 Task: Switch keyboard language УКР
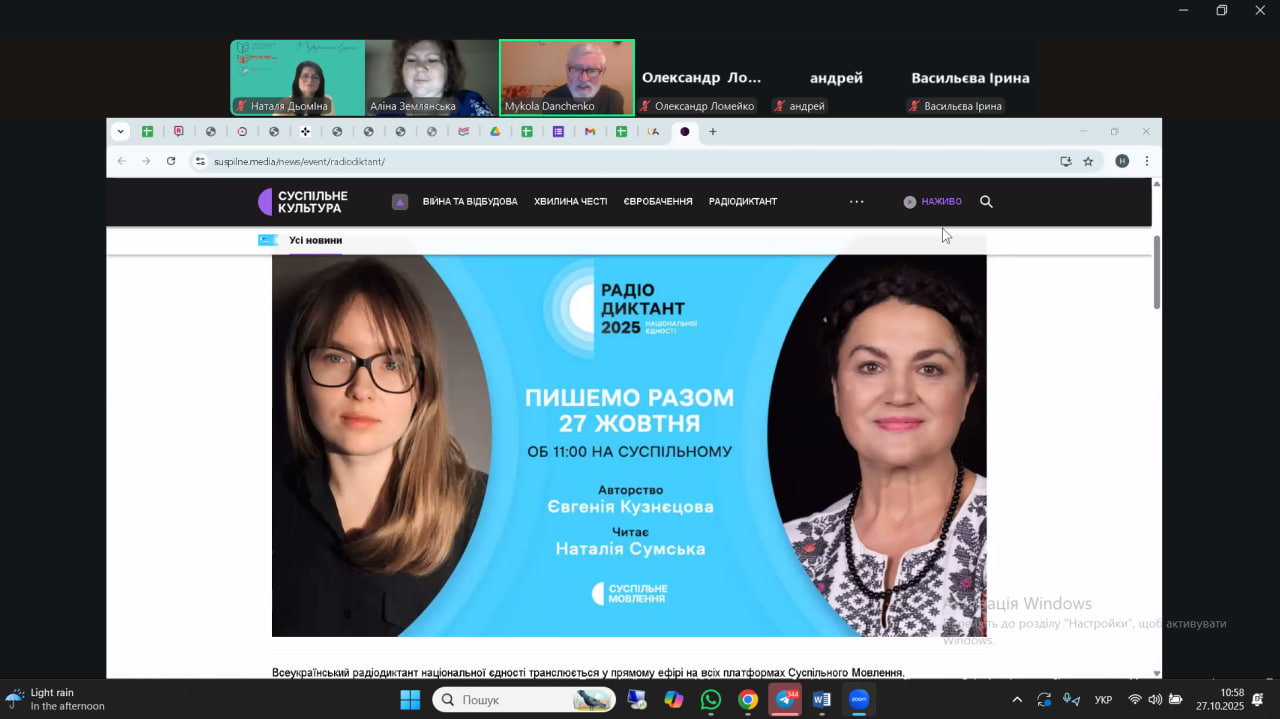[1104, 700]
